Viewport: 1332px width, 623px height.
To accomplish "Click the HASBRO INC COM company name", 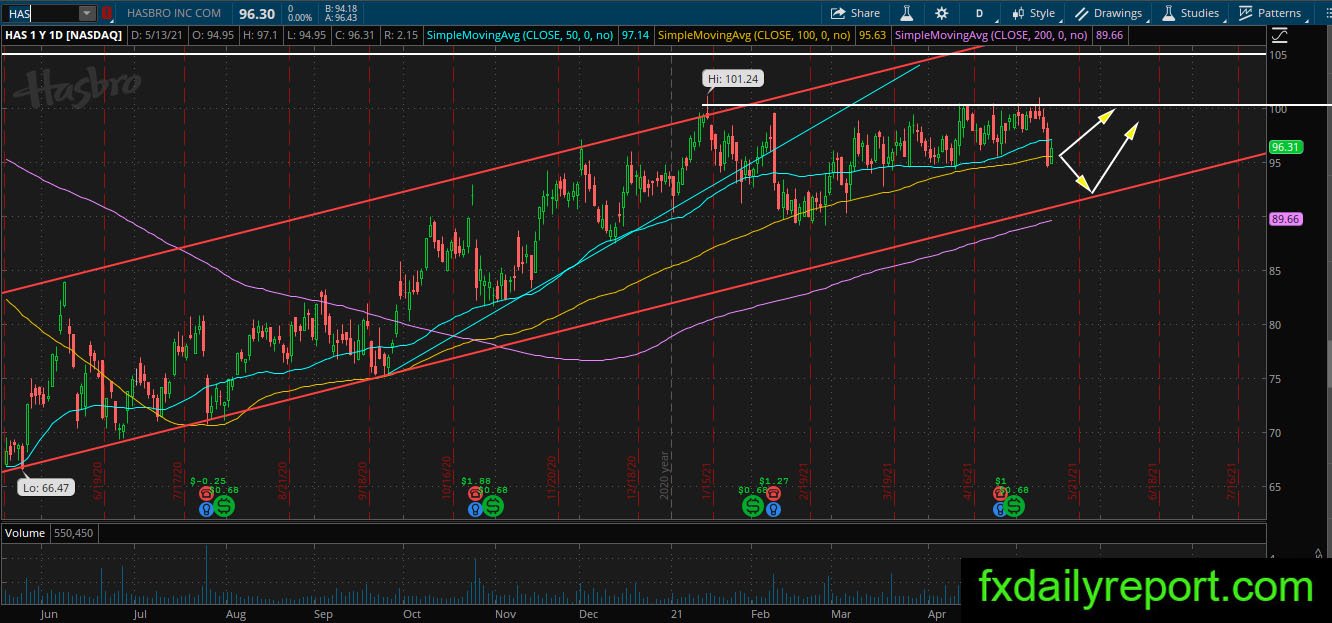I will tap(175, 13).
